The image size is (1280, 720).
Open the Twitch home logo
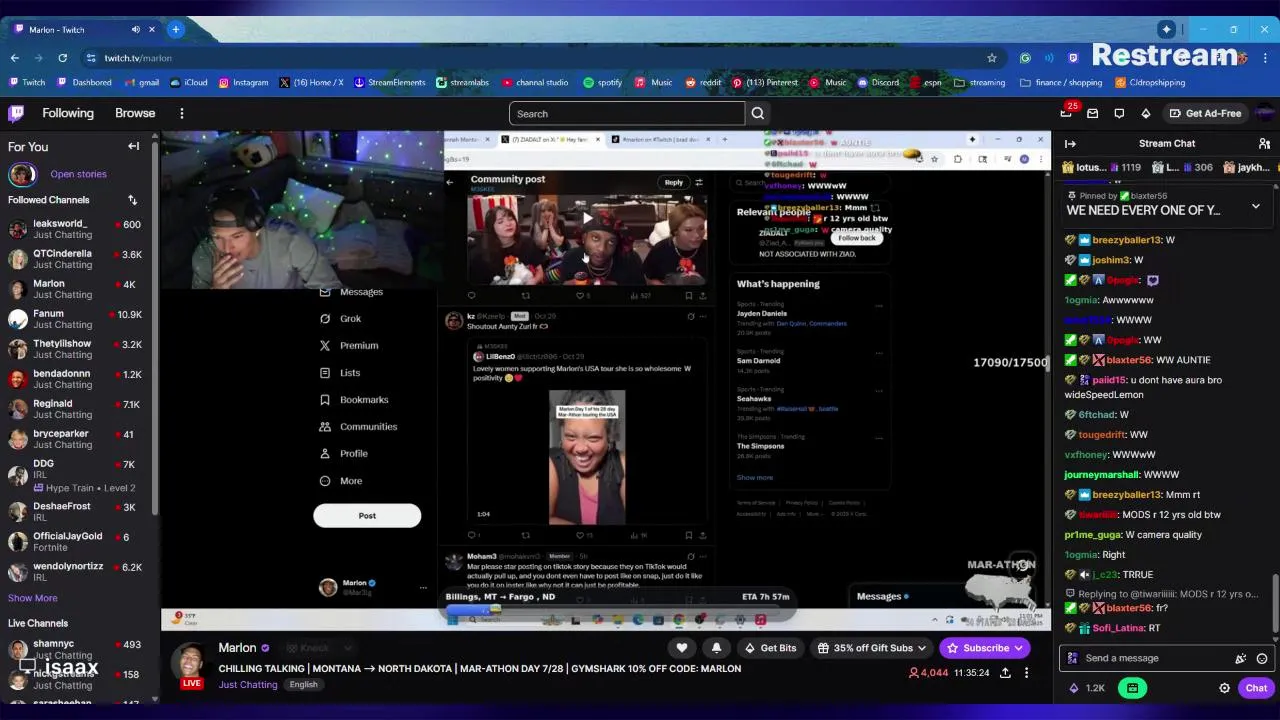coord(16,113)
